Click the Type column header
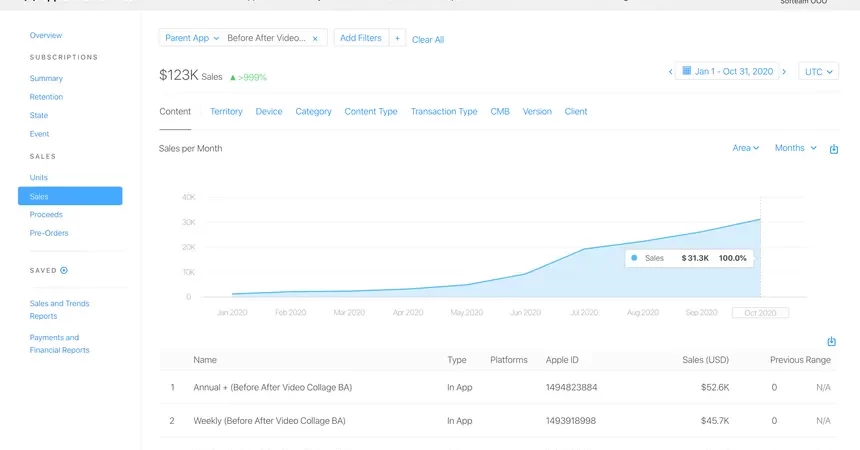The height and width of the screenshot is (450, 860). pos(456,360)
